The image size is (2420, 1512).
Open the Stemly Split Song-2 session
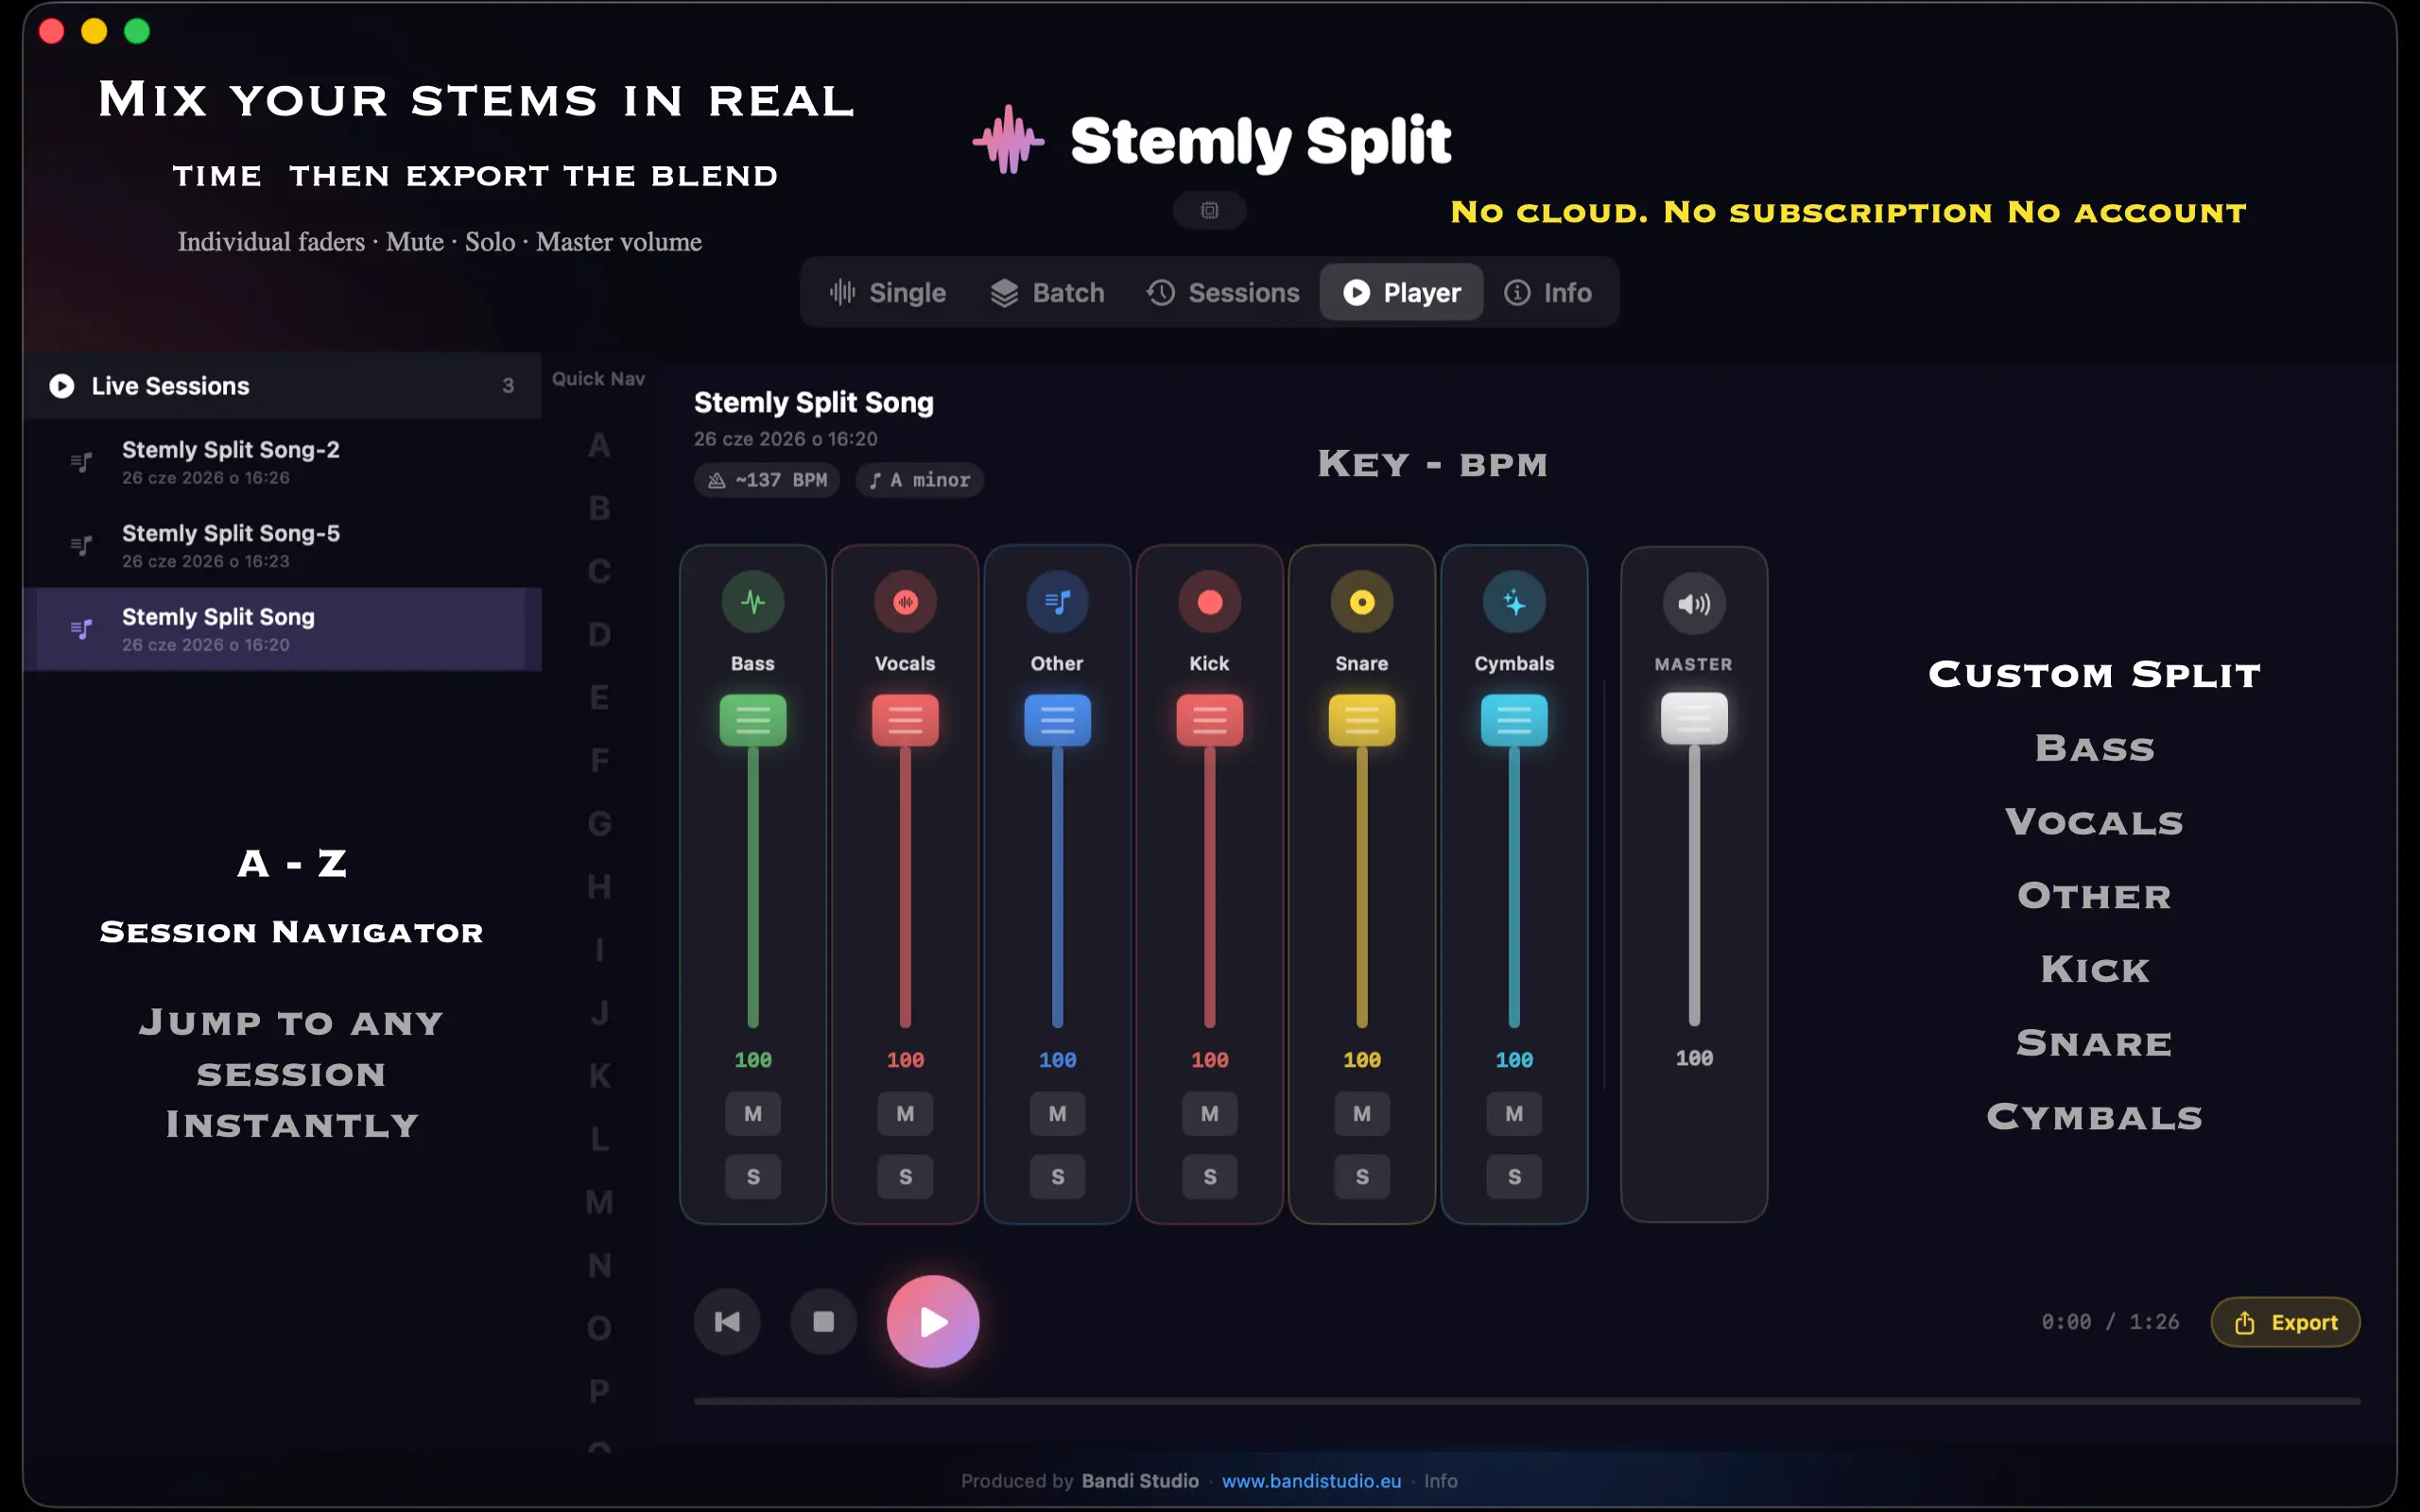pyautogui.click(x=283, y=462)
